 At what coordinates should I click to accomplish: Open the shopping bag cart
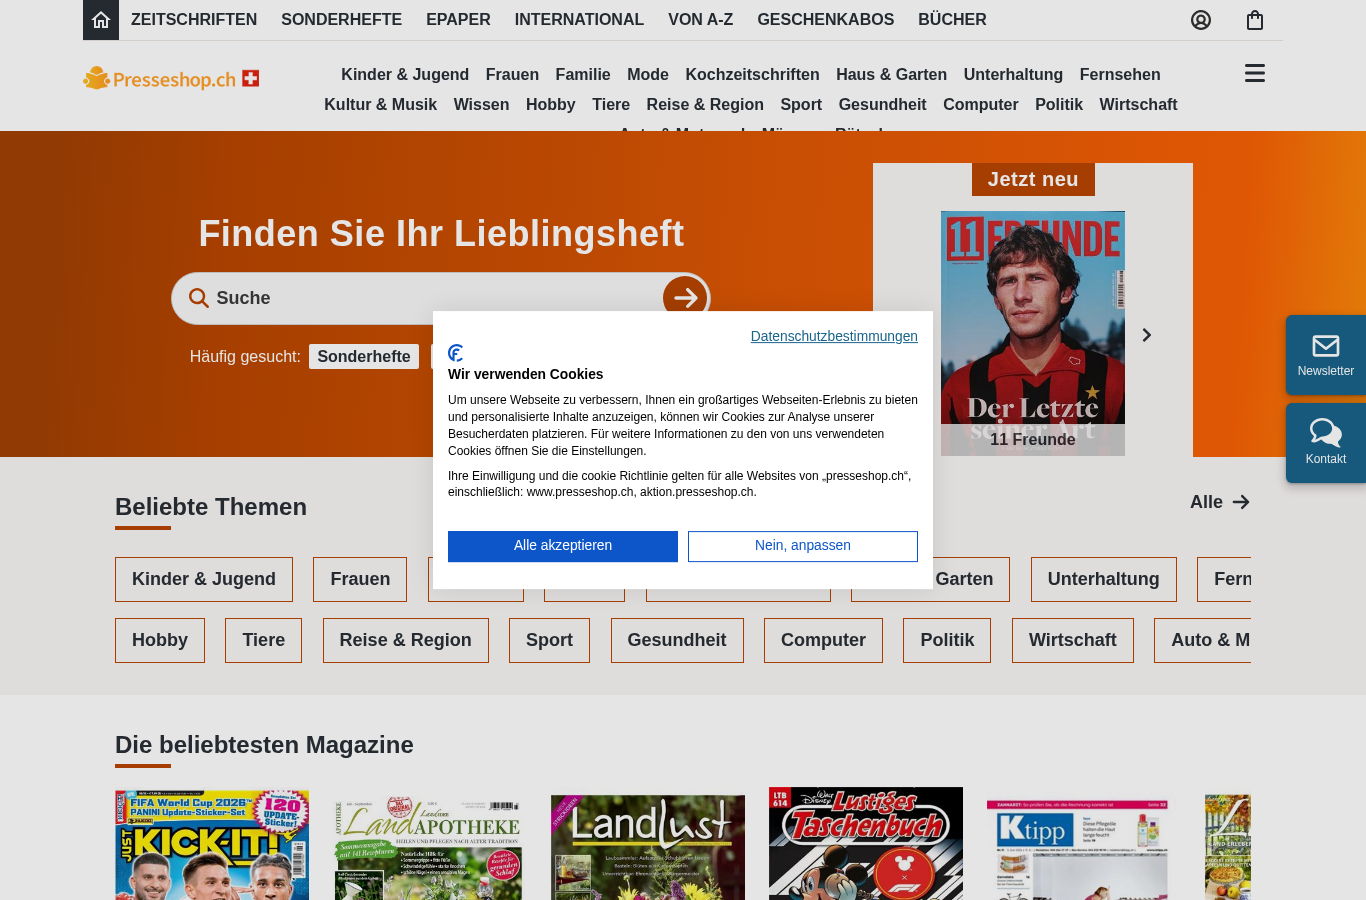click(x=1255, y=20)
